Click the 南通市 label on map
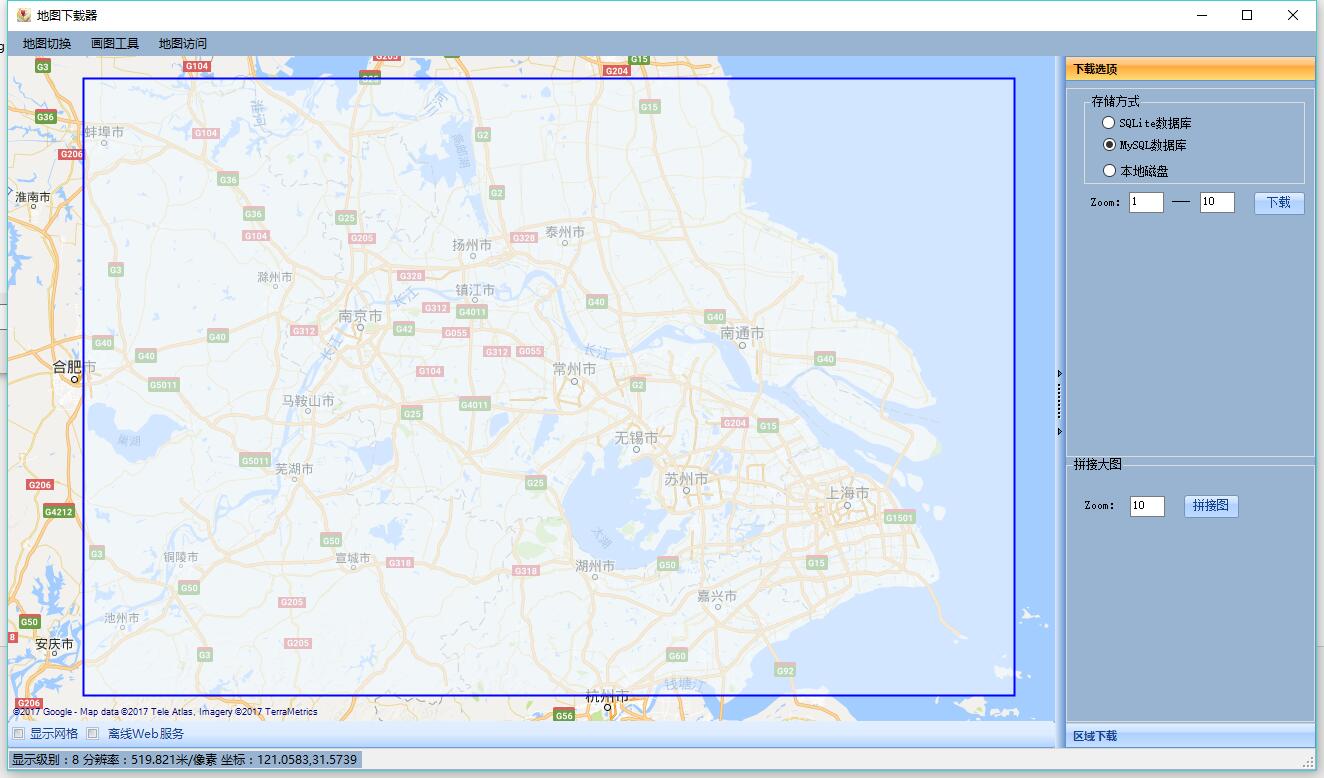Viewport: 1324px width, 778px height. point(742,333)
